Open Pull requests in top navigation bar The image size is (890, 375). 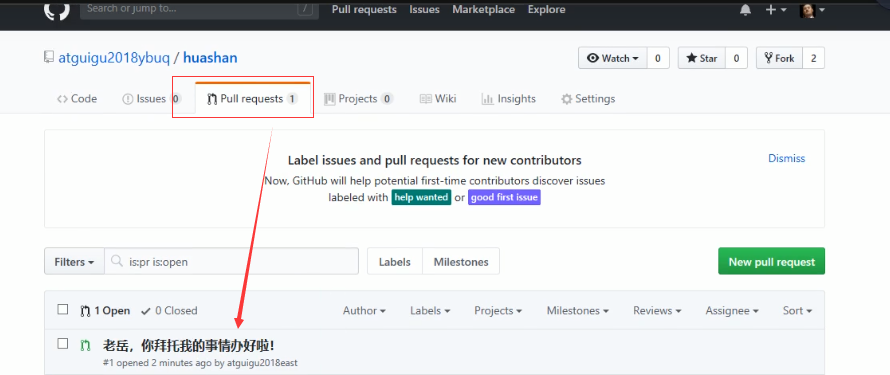364,10
